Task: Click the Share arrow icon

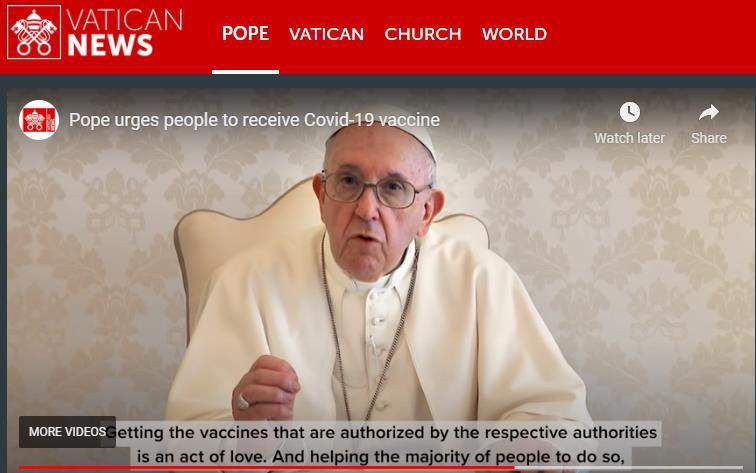Action: [709, 112]
